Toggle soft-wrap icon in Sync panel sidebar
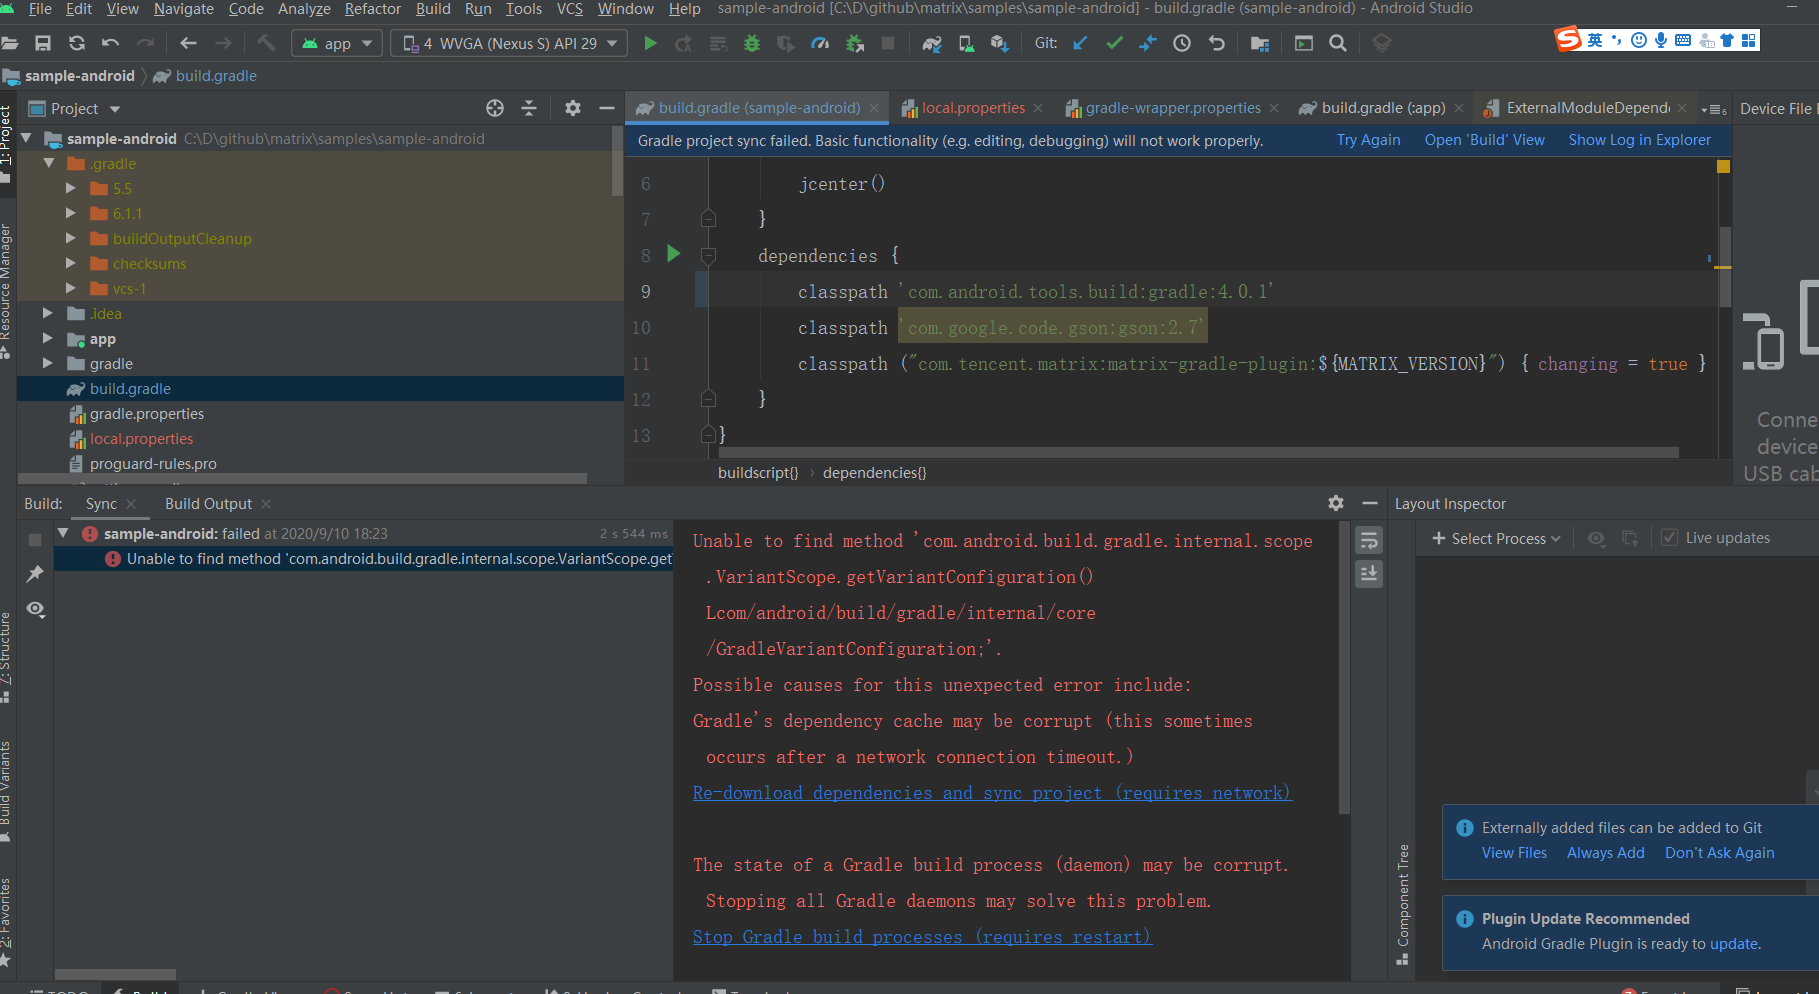 (x=1368, y=539)
